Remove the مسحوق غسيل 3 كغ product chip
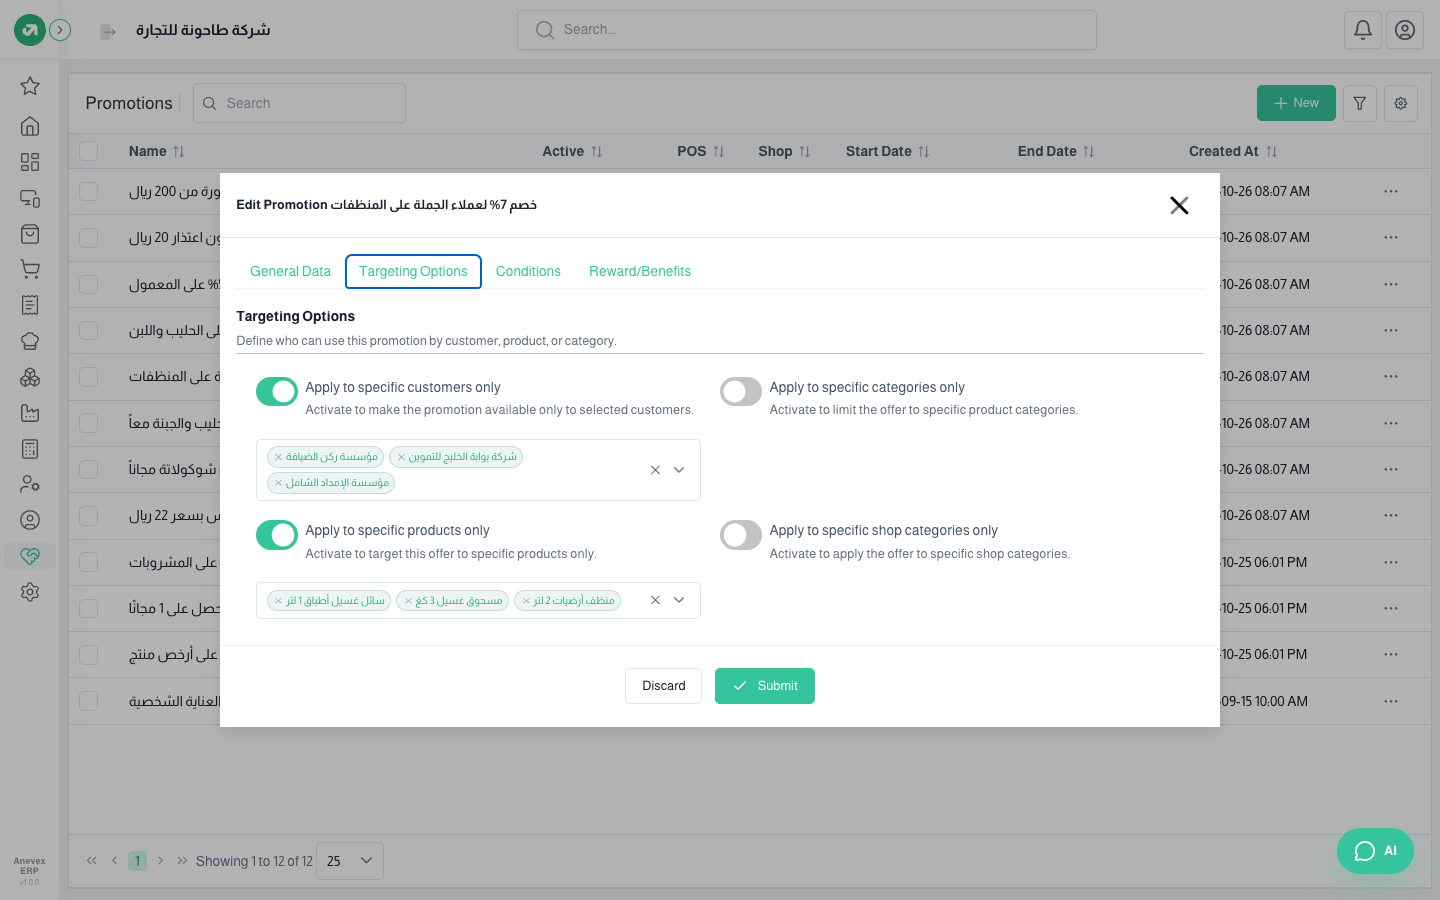Screen dimensions: 1440x900 coord(408,601)
